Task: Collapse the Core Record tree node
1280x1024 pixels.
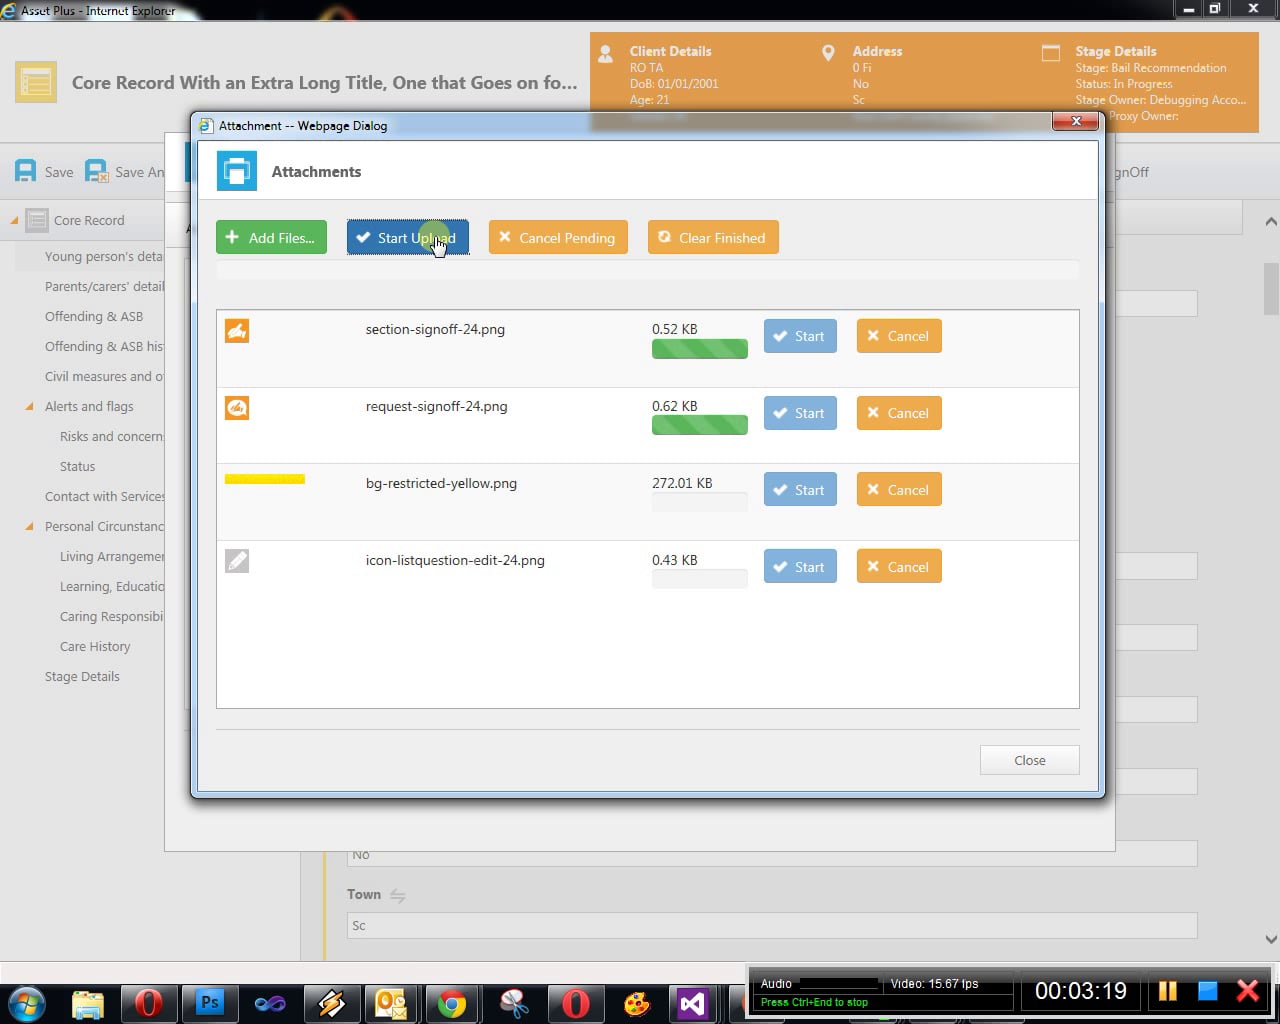Action: (x=14, y=220)
